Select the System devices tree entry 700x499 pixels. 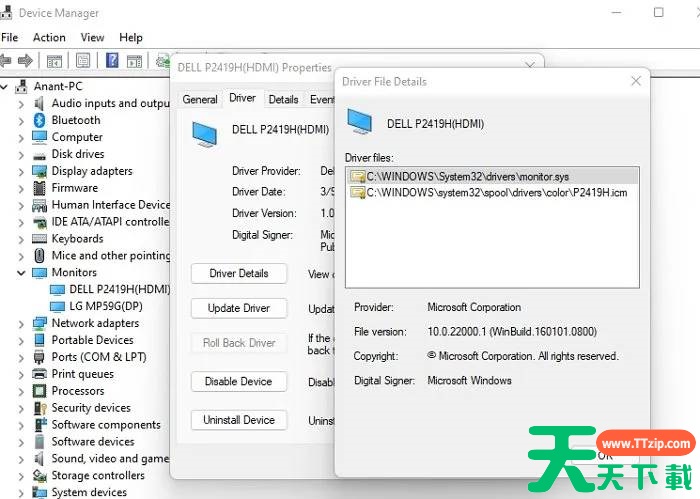point(89,492)
